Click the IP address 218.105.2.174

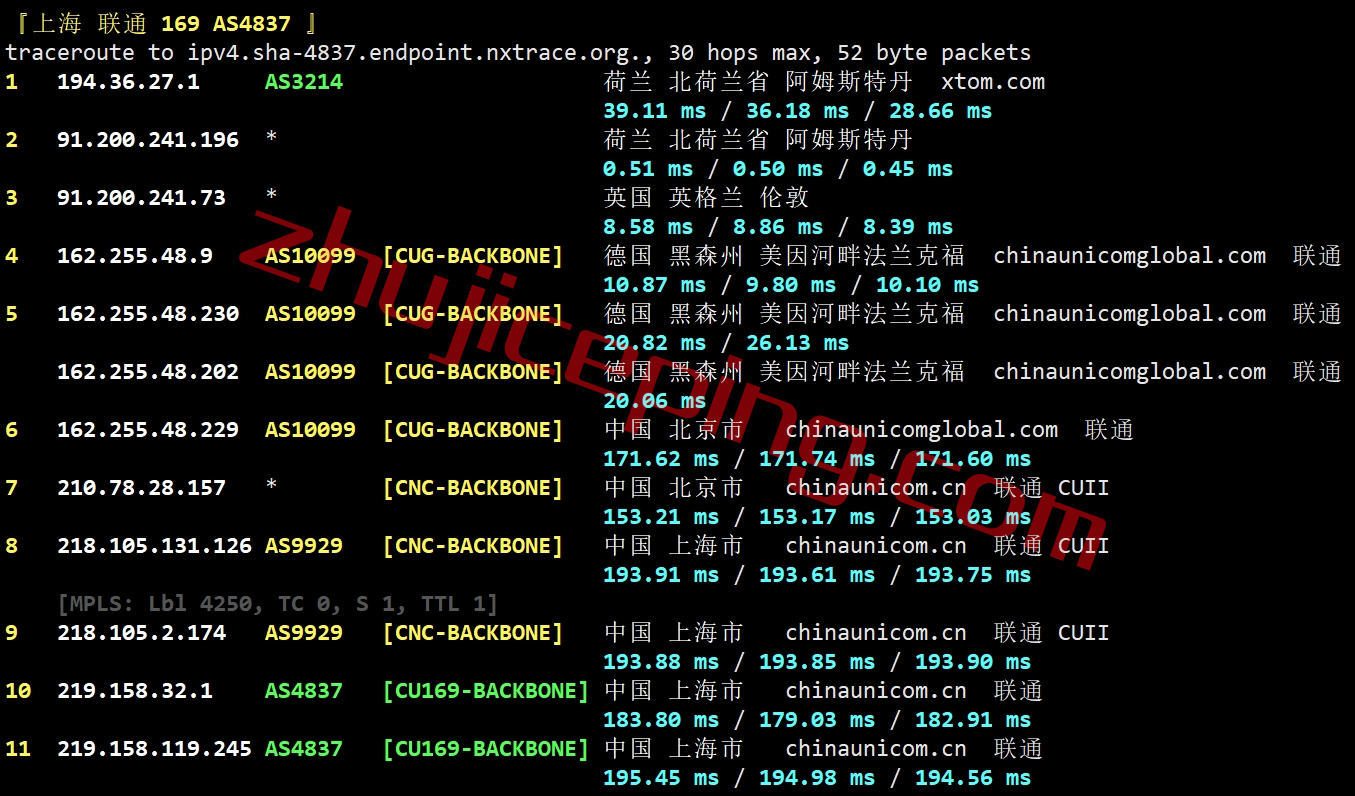pos(141,633)
